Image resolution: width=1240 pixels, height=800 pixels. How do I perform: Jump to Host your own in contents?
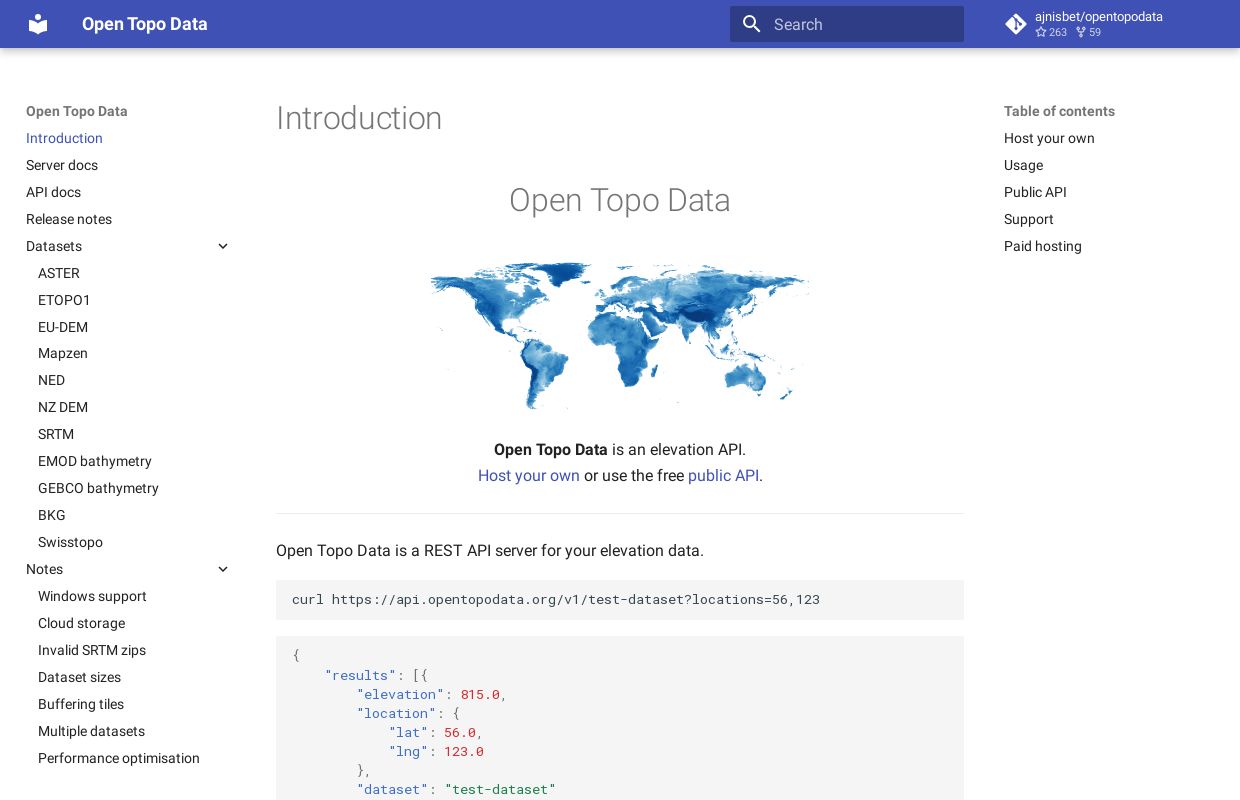[1049, 138]
